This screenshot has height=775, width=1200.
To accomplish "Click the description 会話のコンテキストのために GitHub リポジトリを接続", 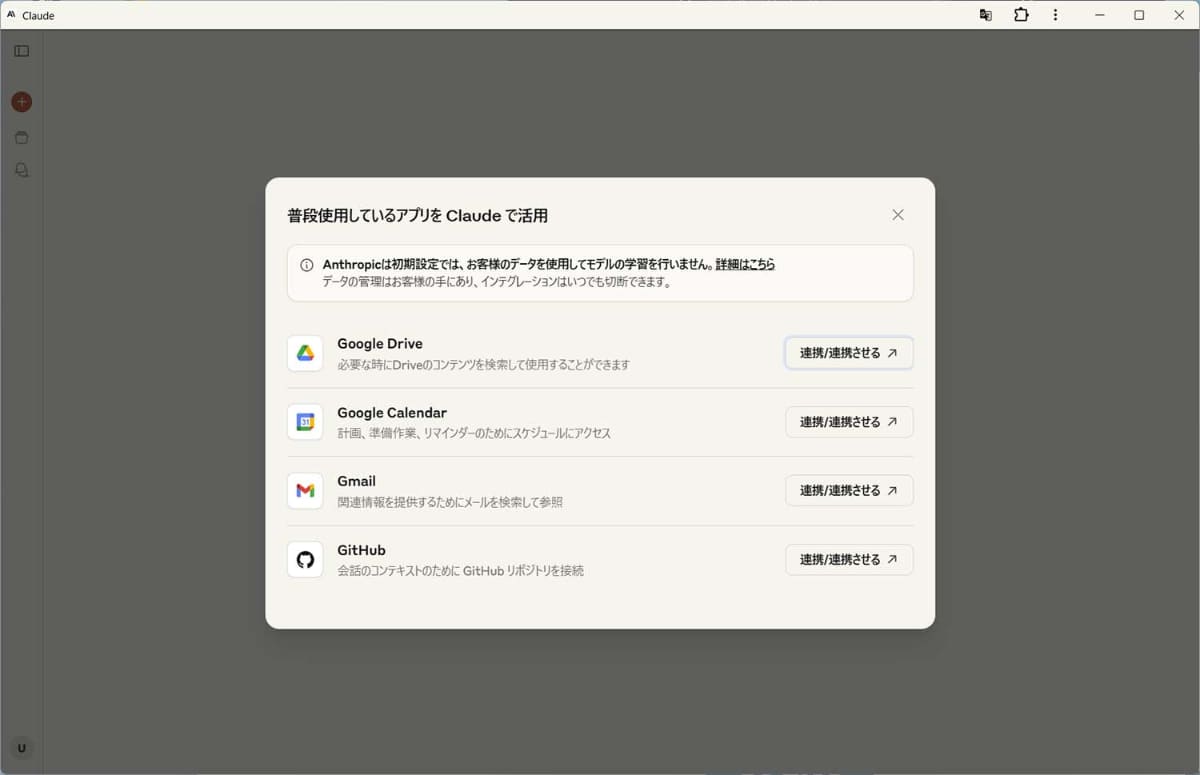I will coord(461,571).
